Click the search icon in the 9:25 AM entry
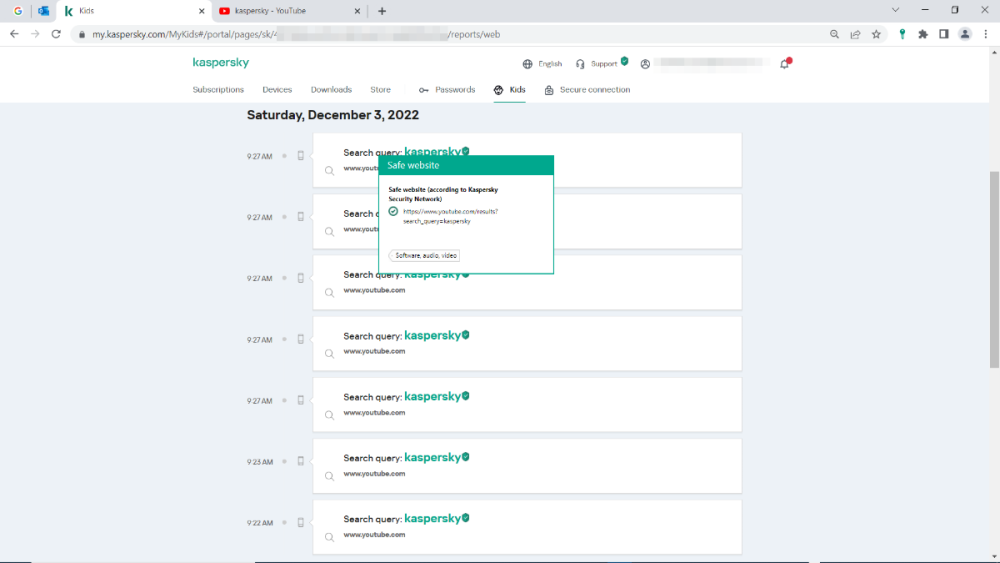 pos(329,476)
